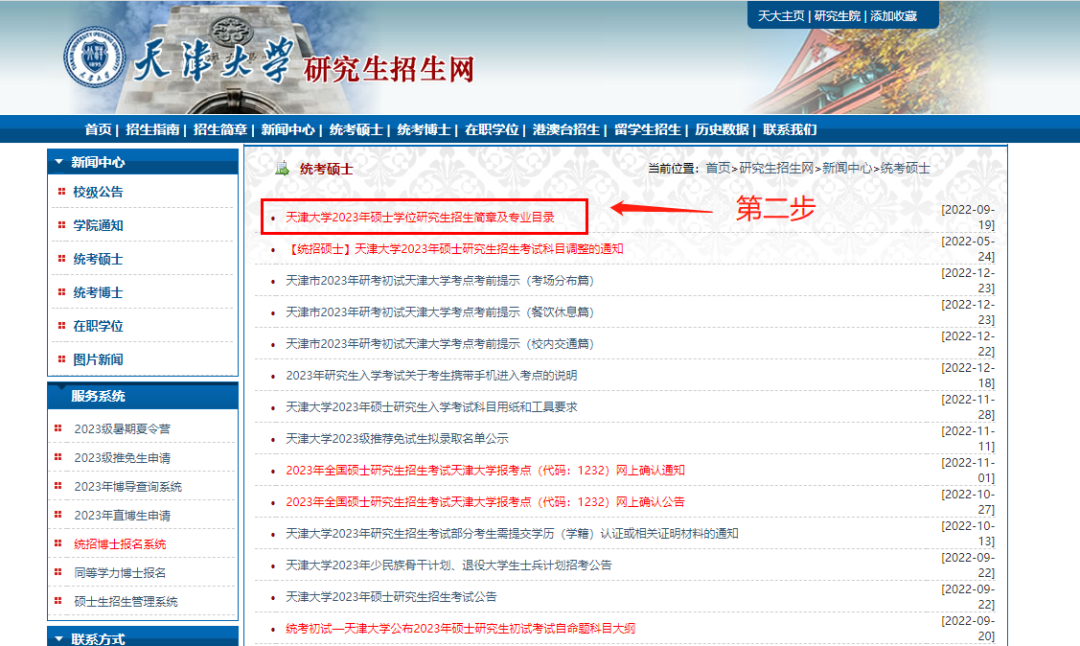Select 图片新闻 in the sidebar
Screen dimensions: 1080x646
coord(98,359)
